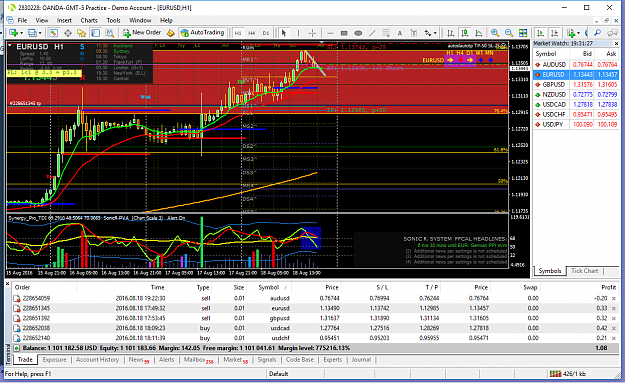Screen dimensions: 625x383
Task: Toggle Chart Shift icon
Action: coord(554,33)
